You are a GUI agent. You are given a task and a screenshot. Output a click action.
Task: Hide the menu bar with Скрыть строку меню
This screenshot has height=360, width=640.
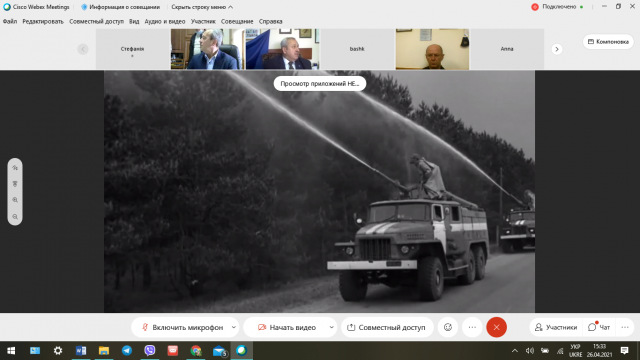point(202,7)
